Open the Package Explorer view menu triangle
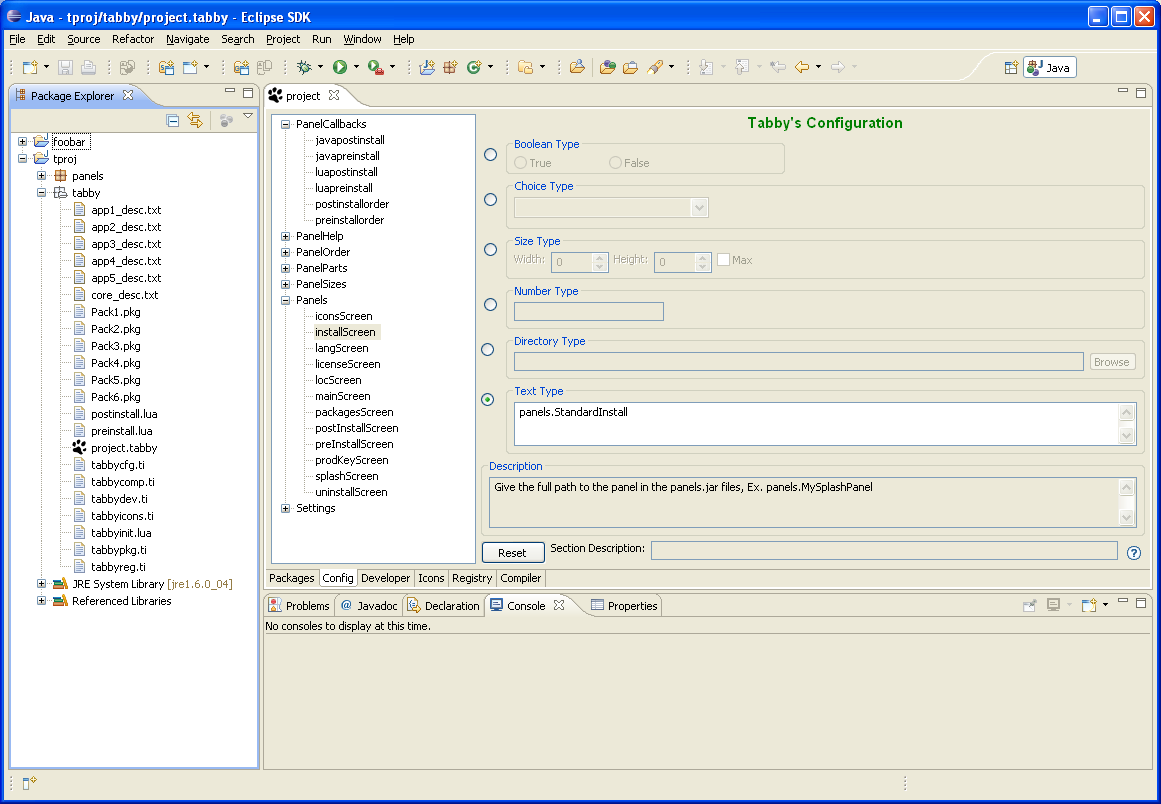The height and width of the screenshot is (804, 1161). [248, 116]
